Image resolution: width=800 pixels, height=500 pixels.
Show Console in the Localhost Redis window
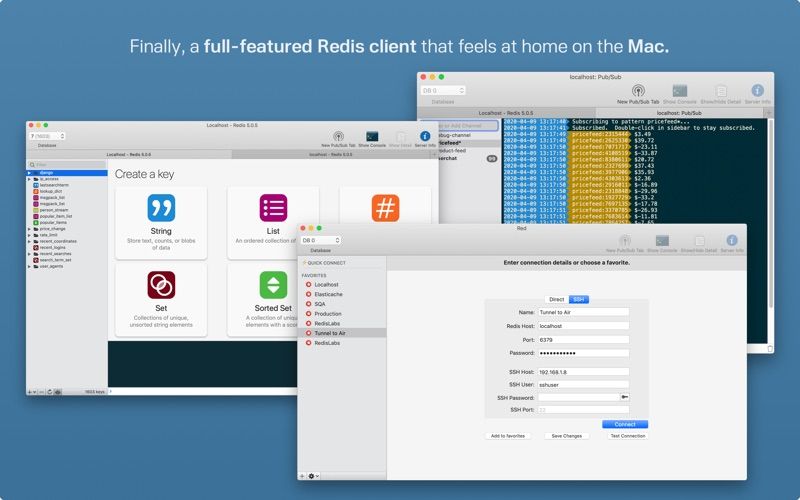tap(372, 139)
